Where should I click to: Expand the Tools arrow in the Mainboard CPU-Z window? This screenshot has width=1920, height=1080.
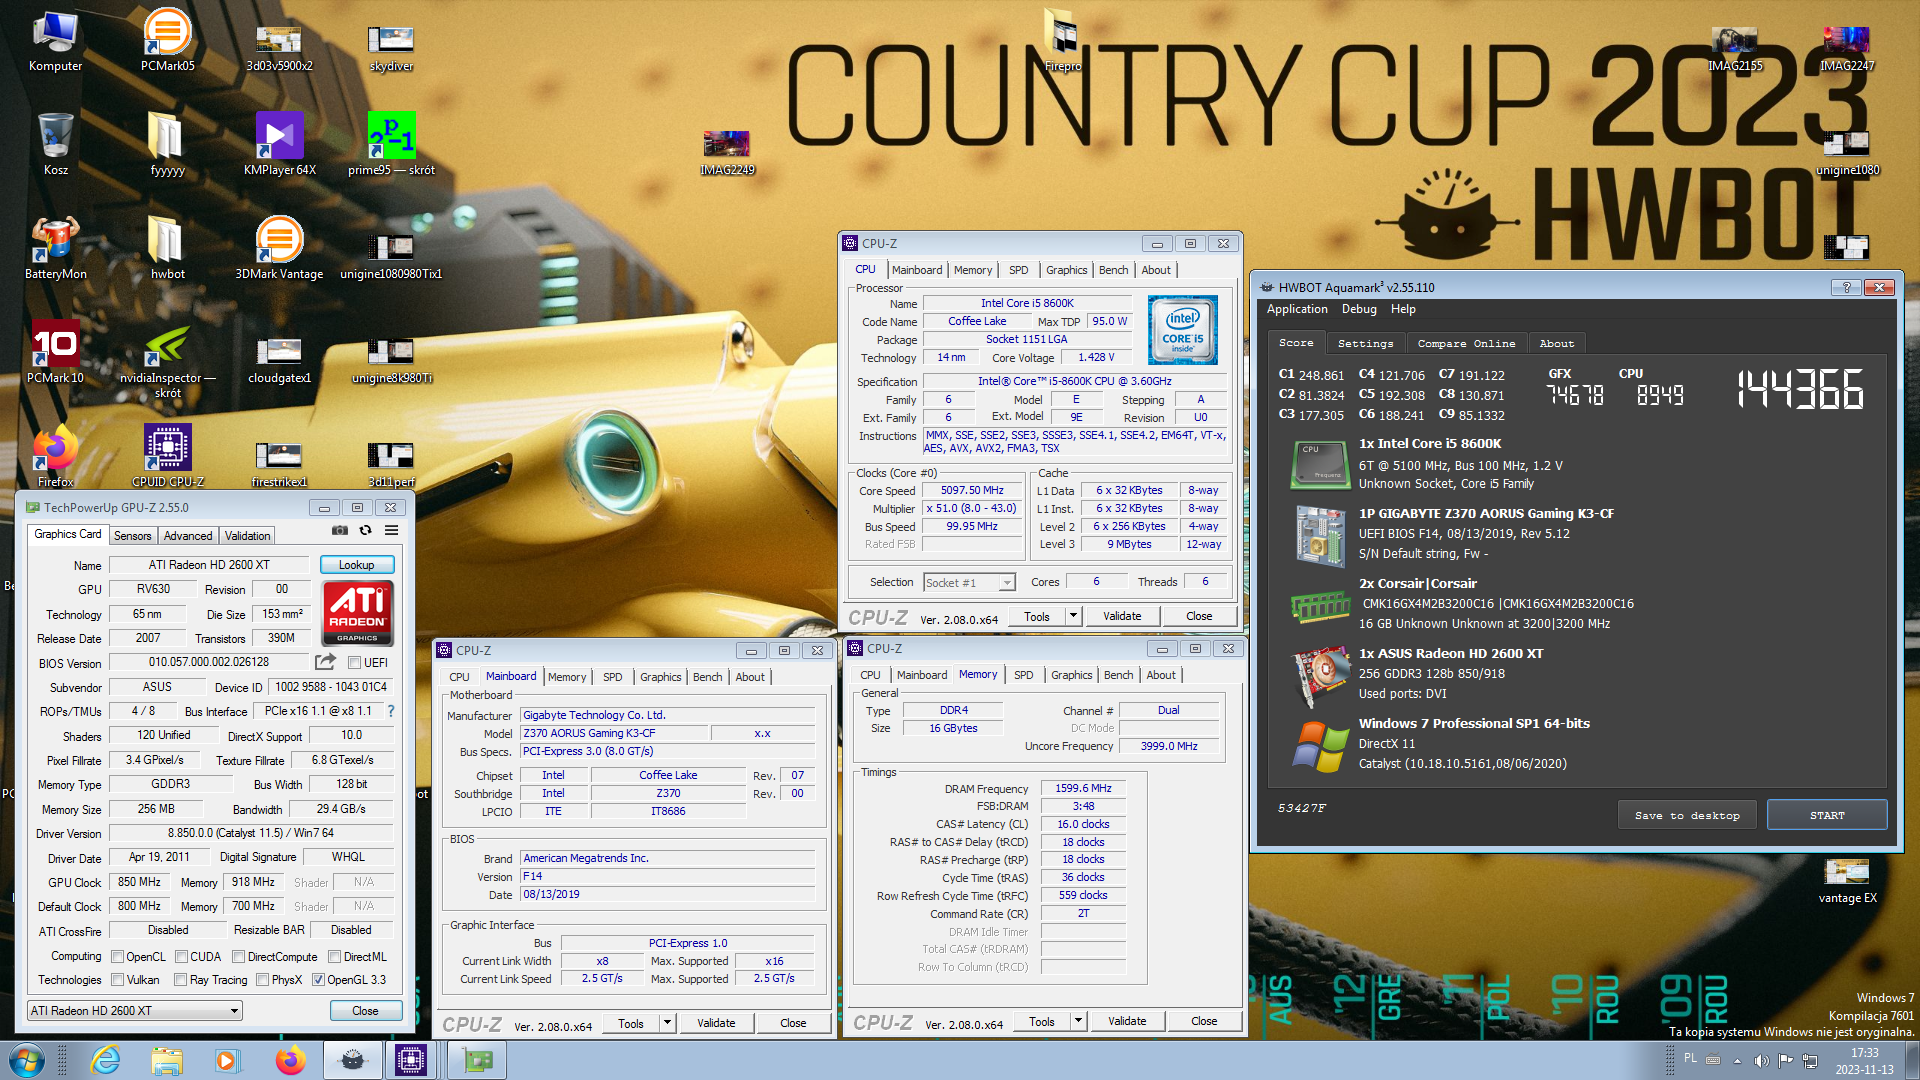[667, 1023]
